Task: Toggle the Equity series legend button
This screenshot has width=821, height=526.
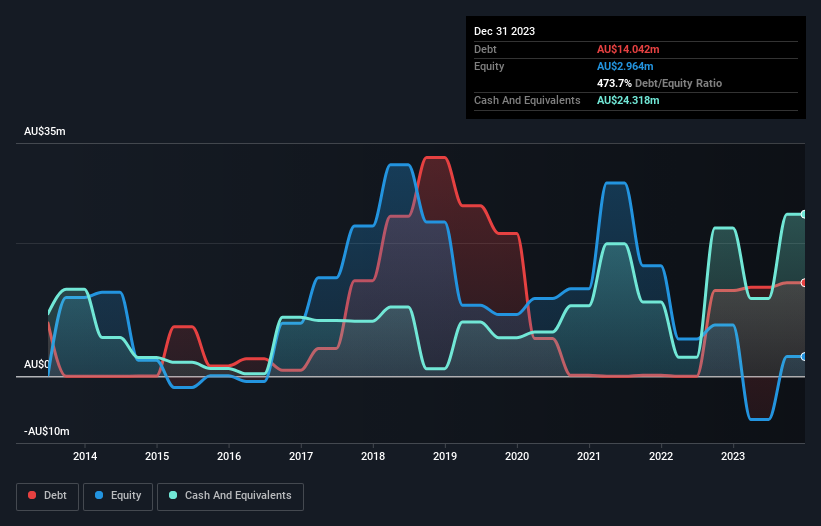Action: click(118, 496)
